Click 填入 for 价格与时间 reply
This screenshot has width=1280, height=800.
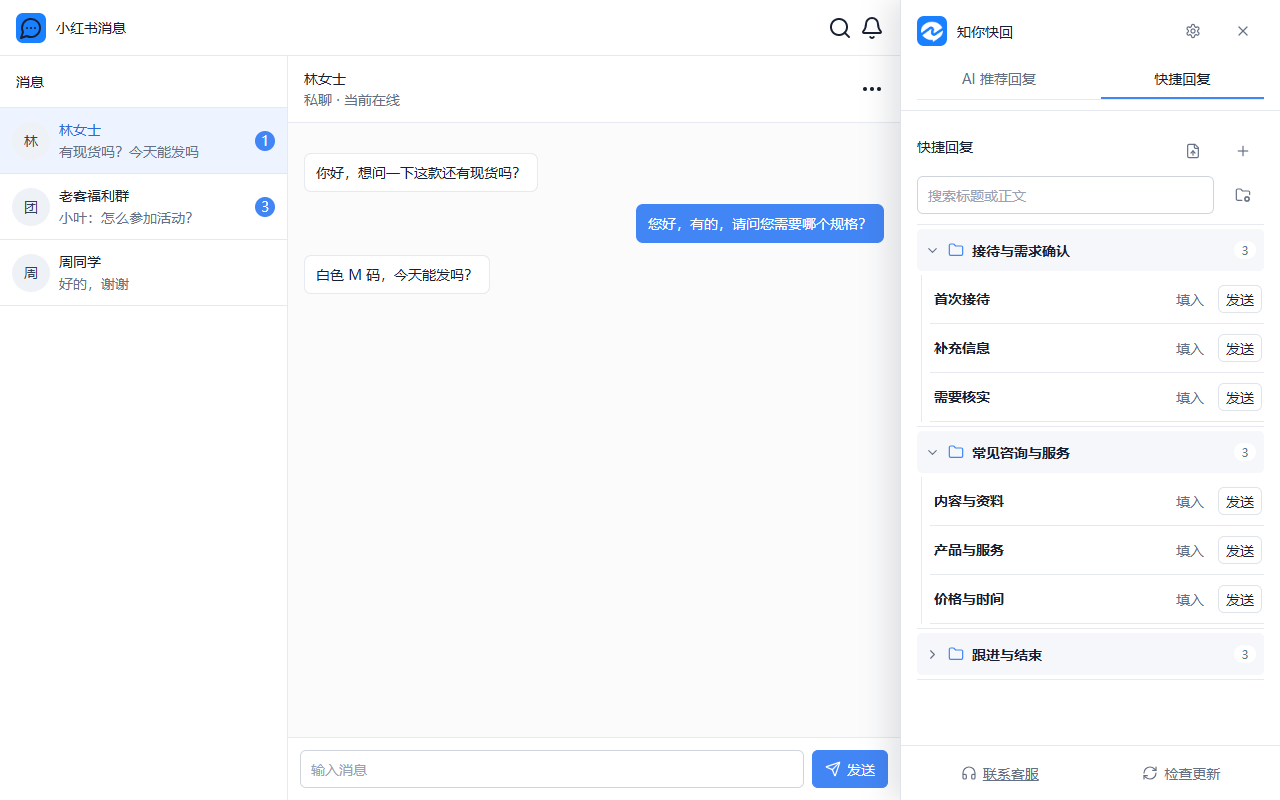click(1190, 600)
